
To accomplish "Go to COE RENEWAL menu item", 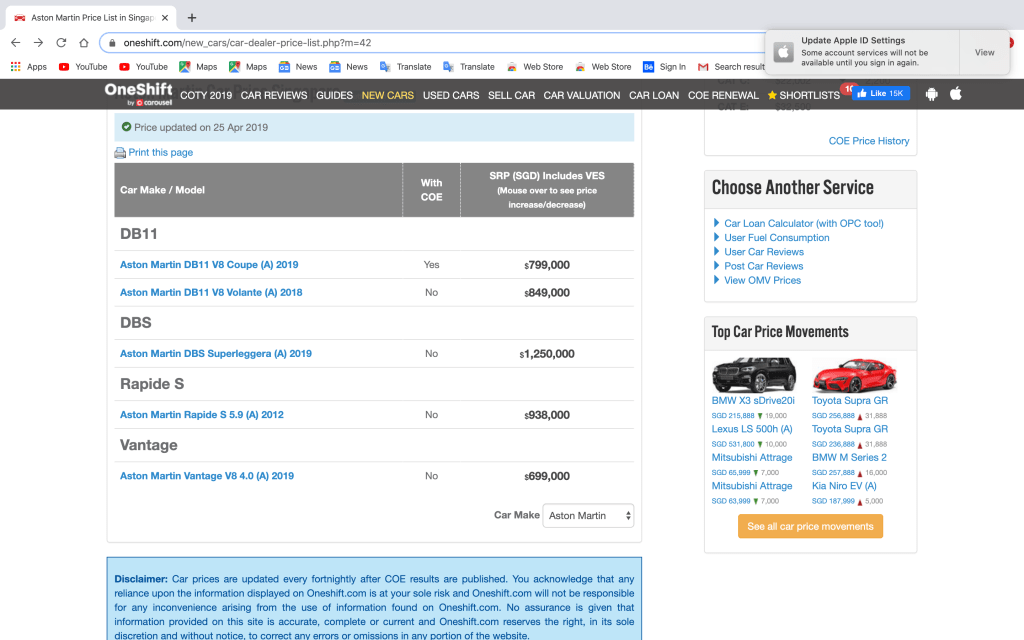I will click(723, 95).
